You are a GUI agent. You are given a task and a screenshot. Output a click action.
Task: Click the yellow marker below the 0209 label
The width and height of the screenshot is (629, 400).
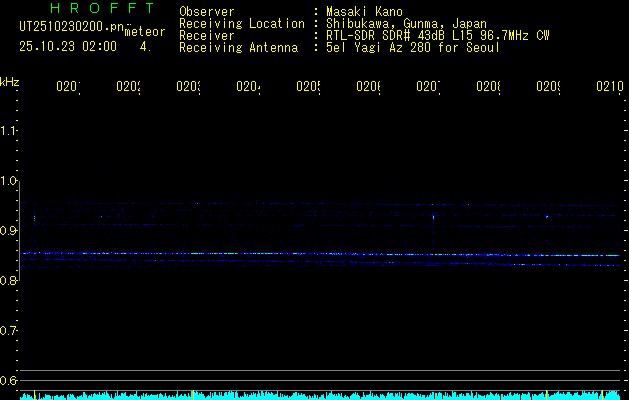point(546,395)
